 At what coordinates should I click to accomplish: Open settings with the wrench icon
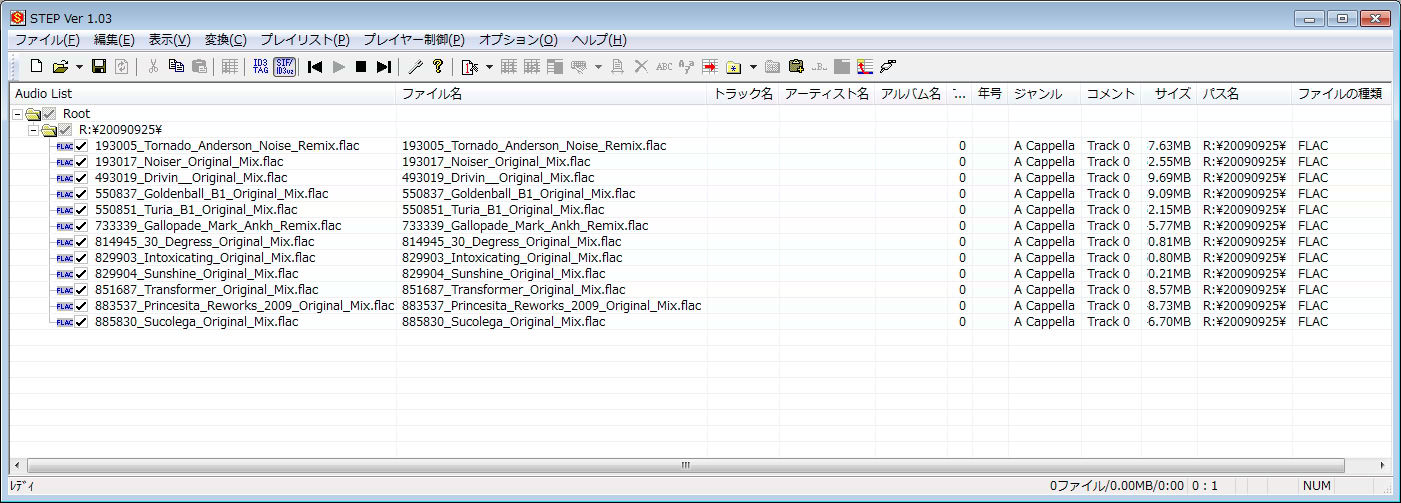pyautogui.click(x=416, y=67)
